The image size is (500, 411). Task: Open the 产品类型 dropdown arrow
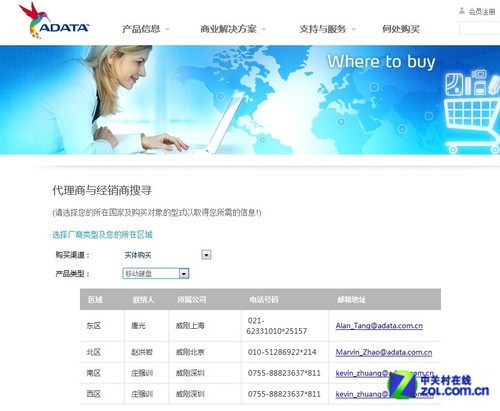coord(184,274)
